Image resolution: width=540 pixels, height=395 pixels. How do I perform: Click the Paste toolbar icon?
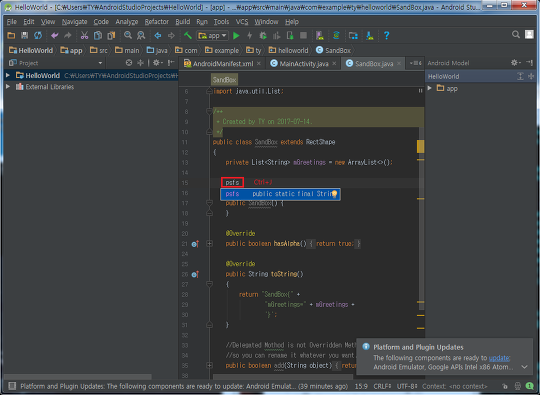(x=111, y=35)
